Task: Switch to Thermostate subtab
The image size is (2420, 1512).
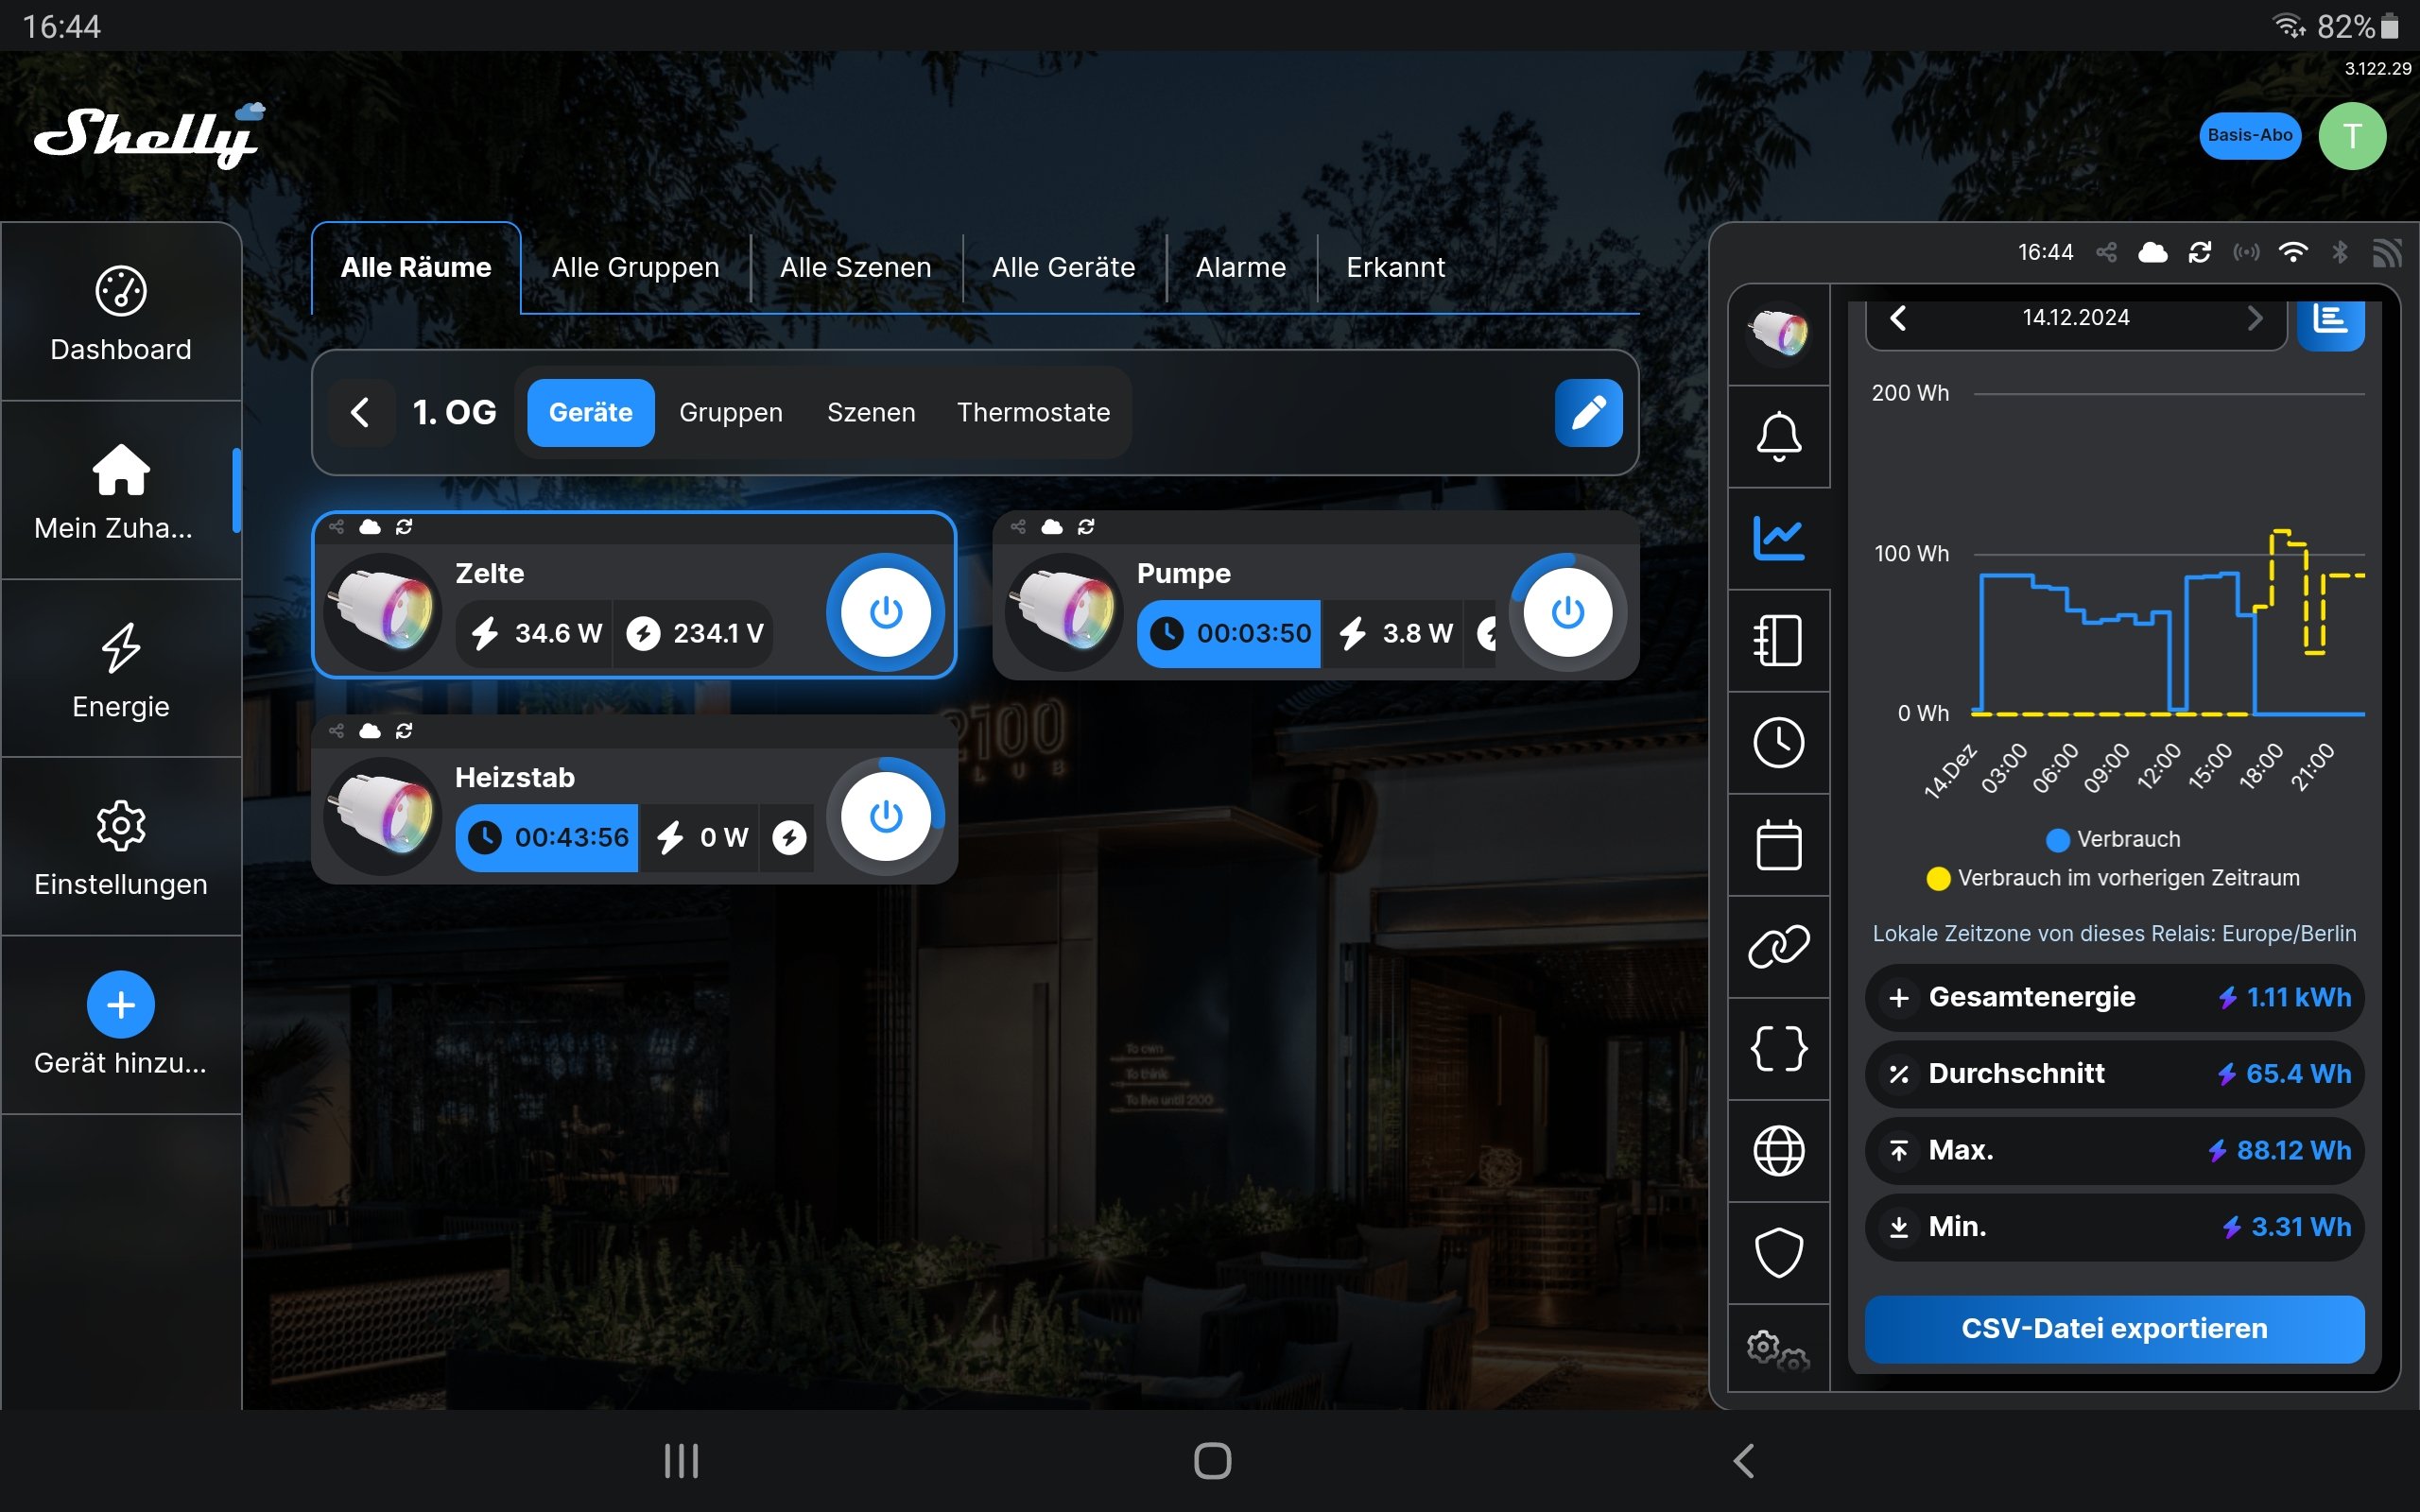Action: pyautogui.click(x=1033, y=412)
